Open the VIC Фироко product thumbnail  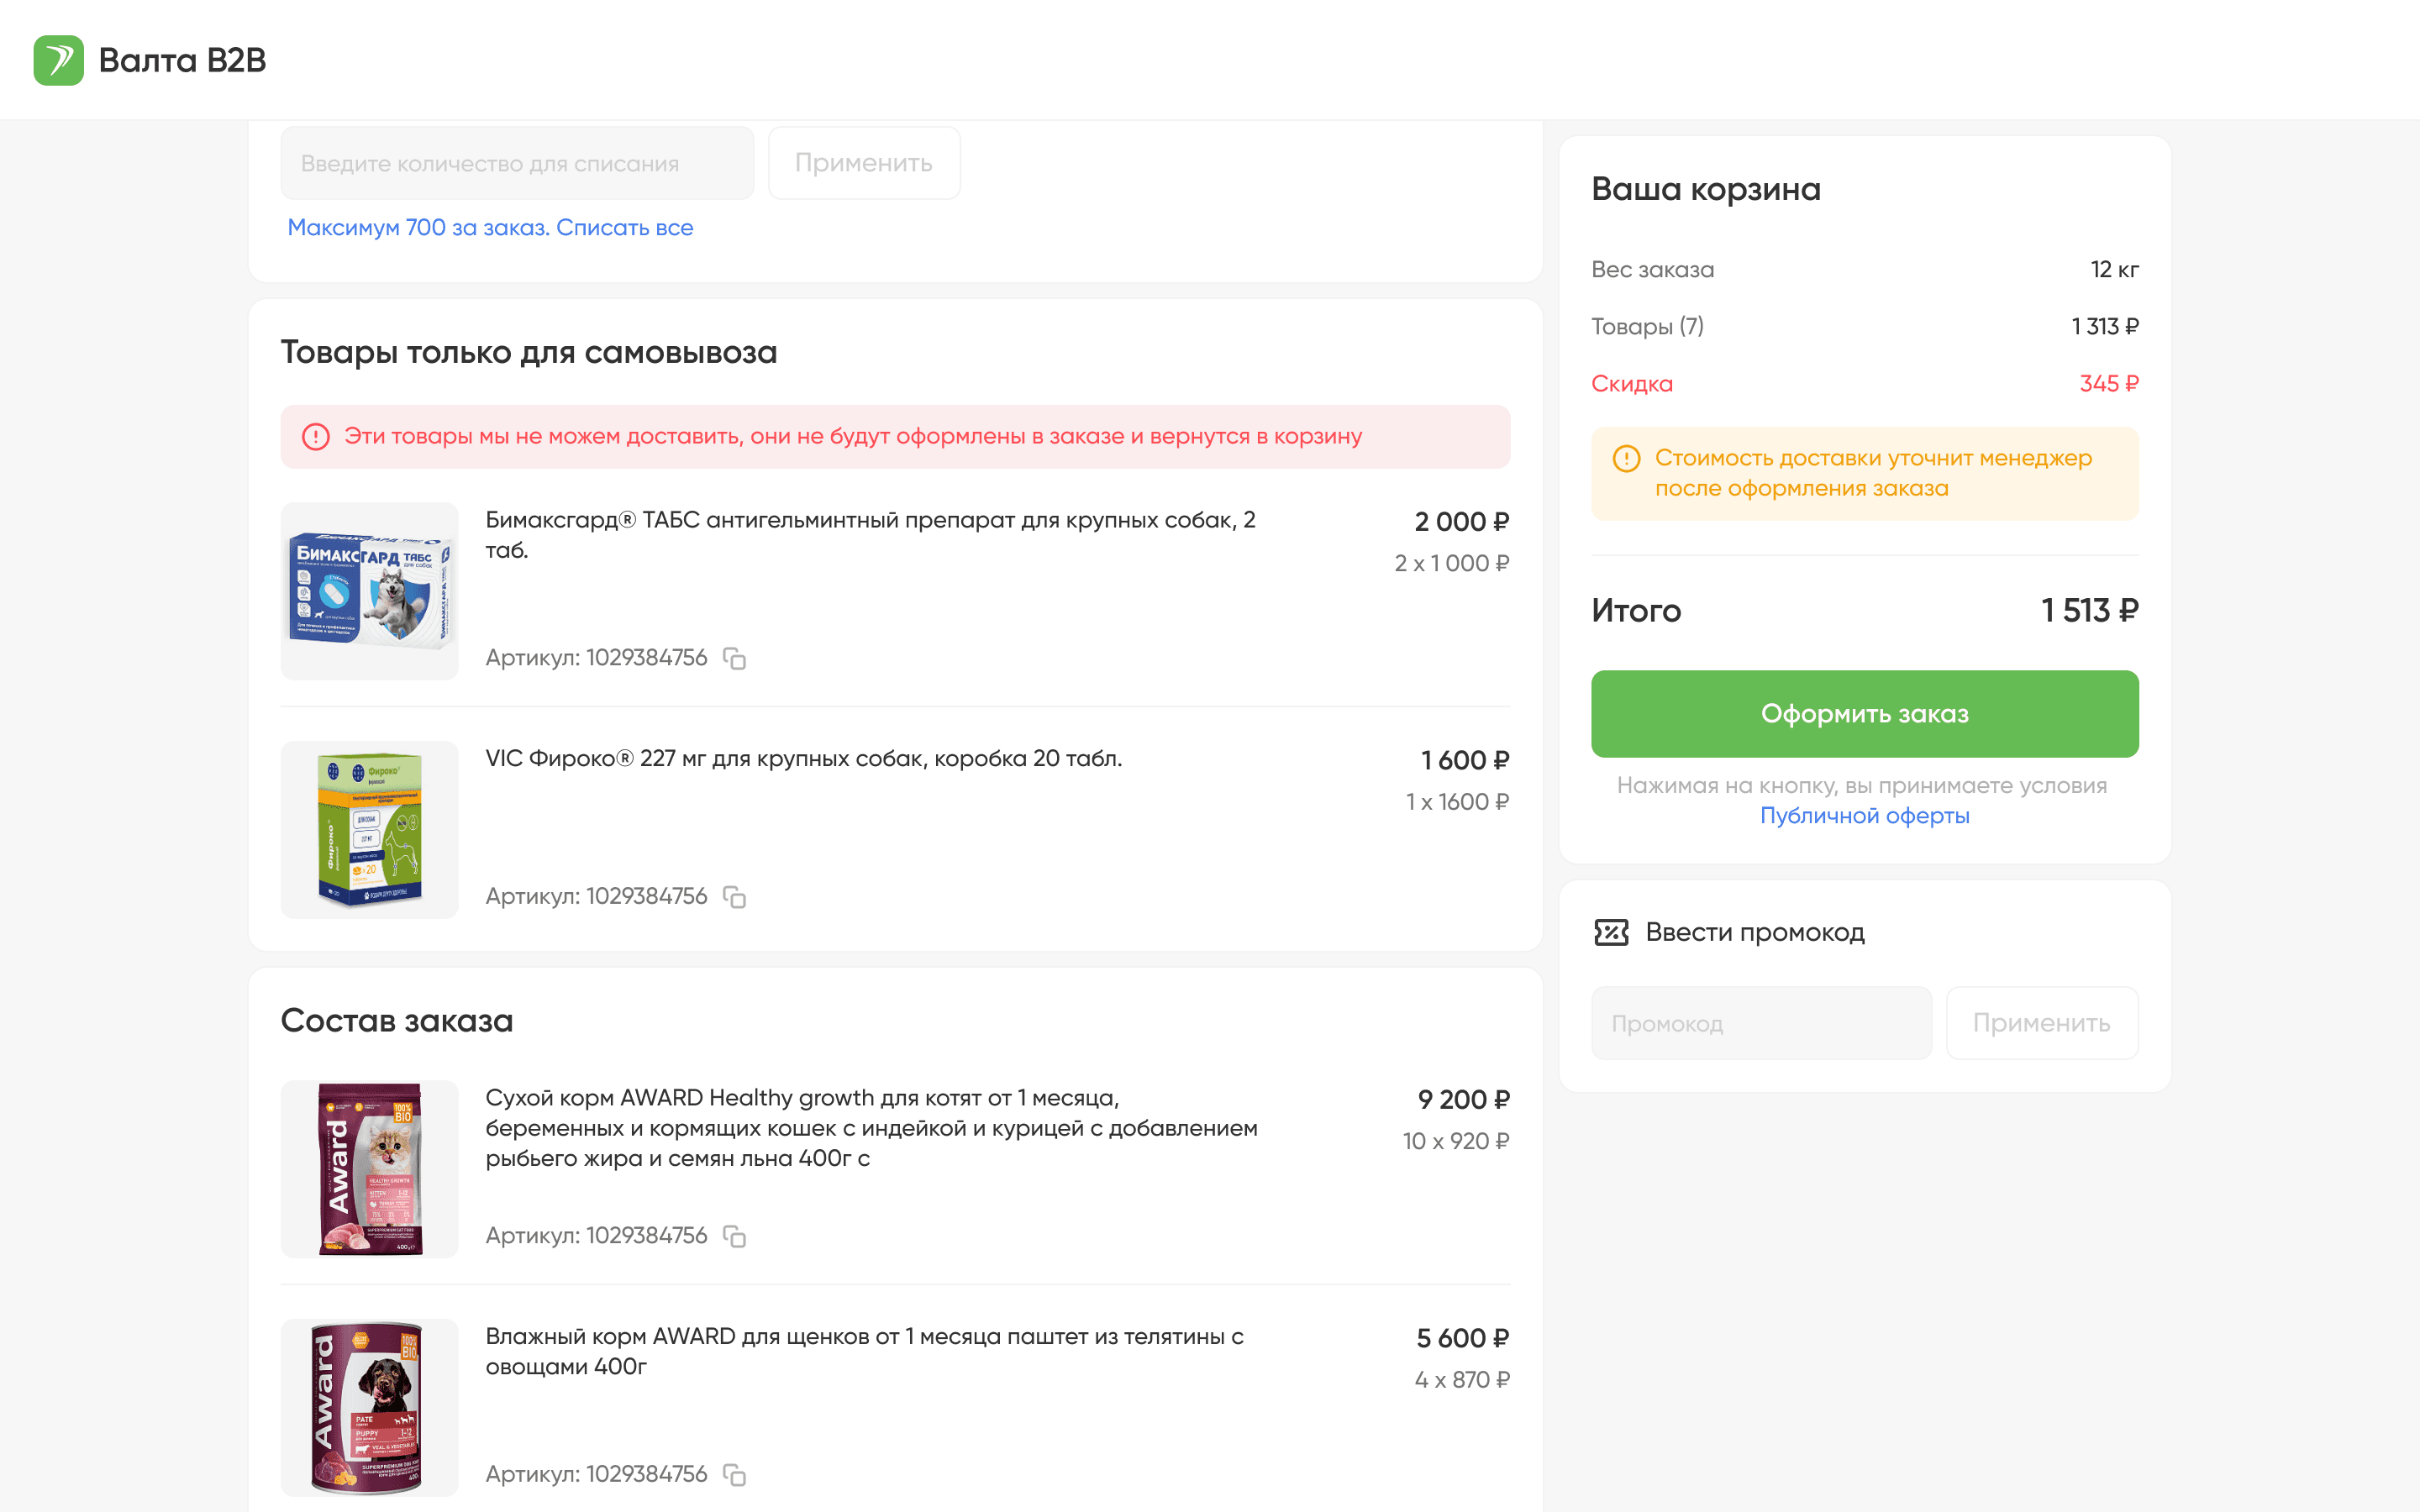click(370, 829)
